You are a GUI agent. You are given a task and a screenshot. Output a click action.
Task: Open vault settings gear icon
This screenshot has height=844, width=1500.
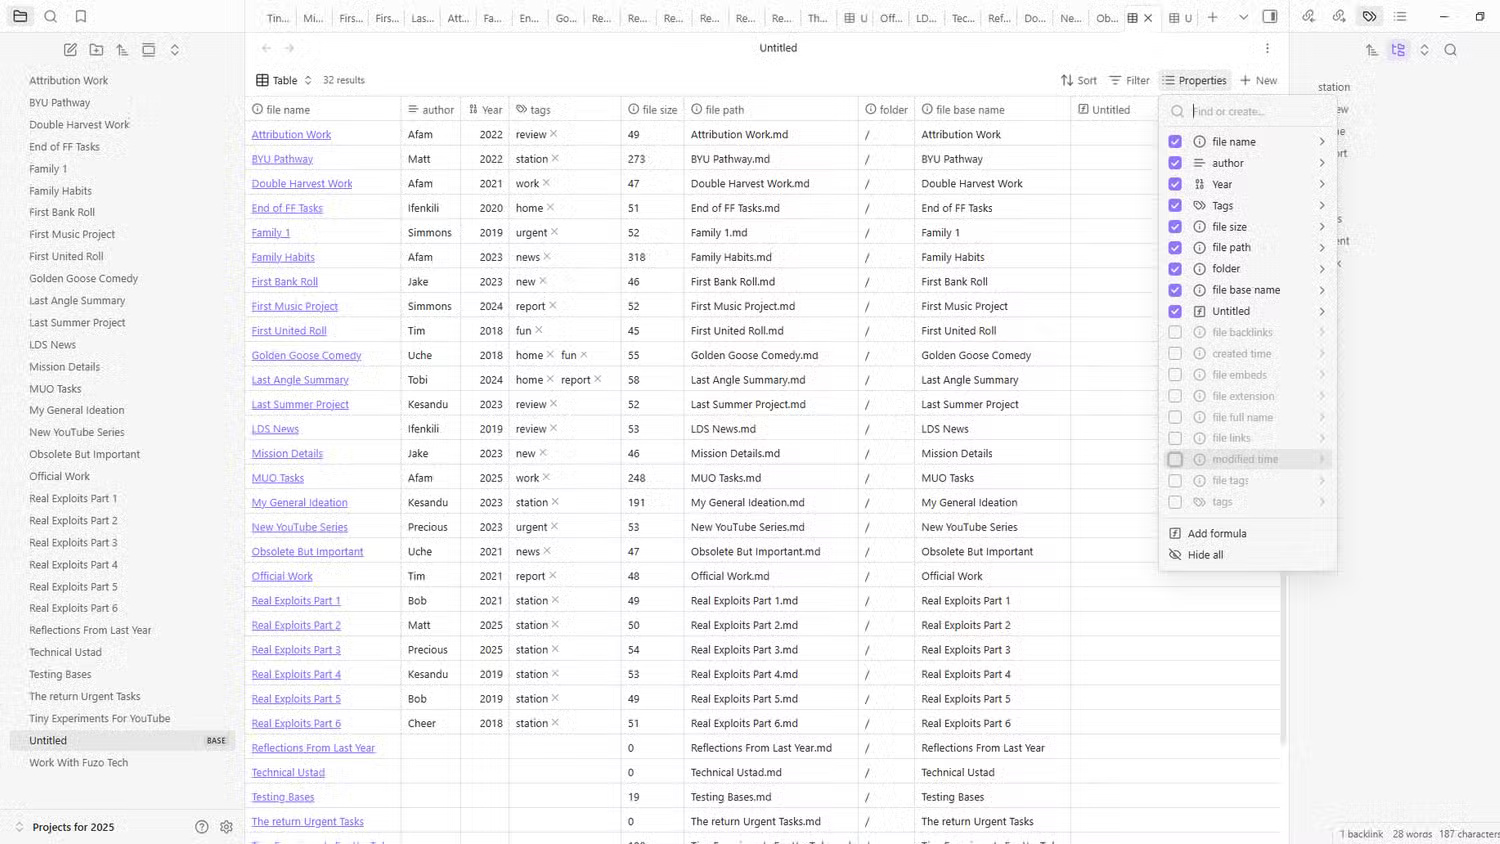click(226, 827)
